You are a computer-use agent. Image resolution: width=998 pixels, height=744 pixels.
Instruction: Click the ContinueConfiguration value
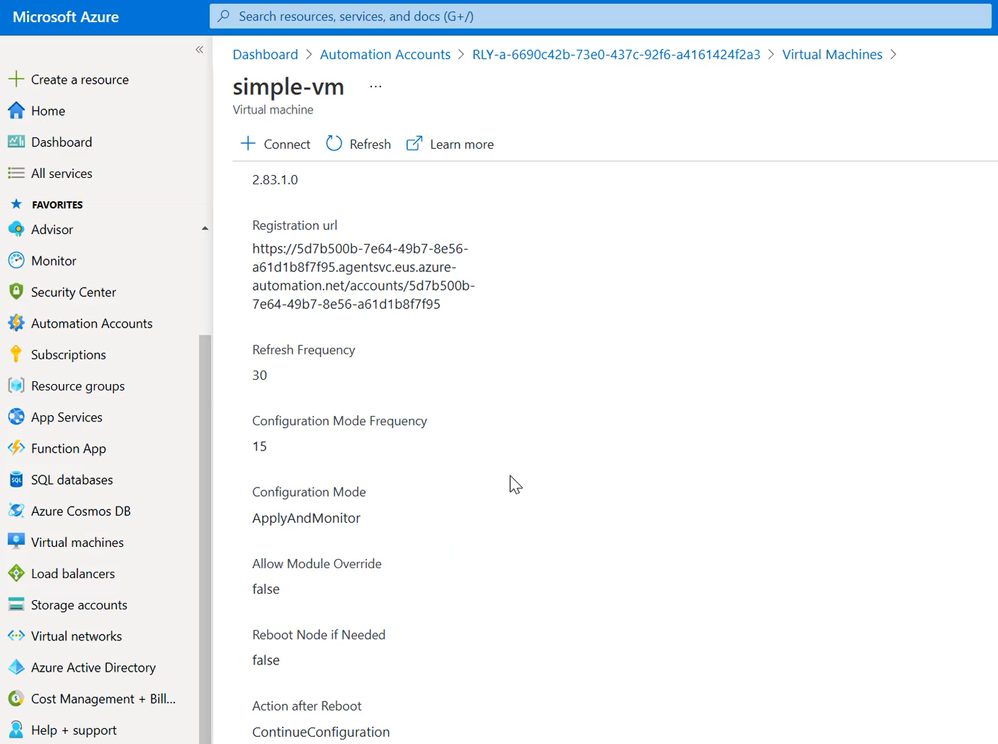click(x=321, y=732)
